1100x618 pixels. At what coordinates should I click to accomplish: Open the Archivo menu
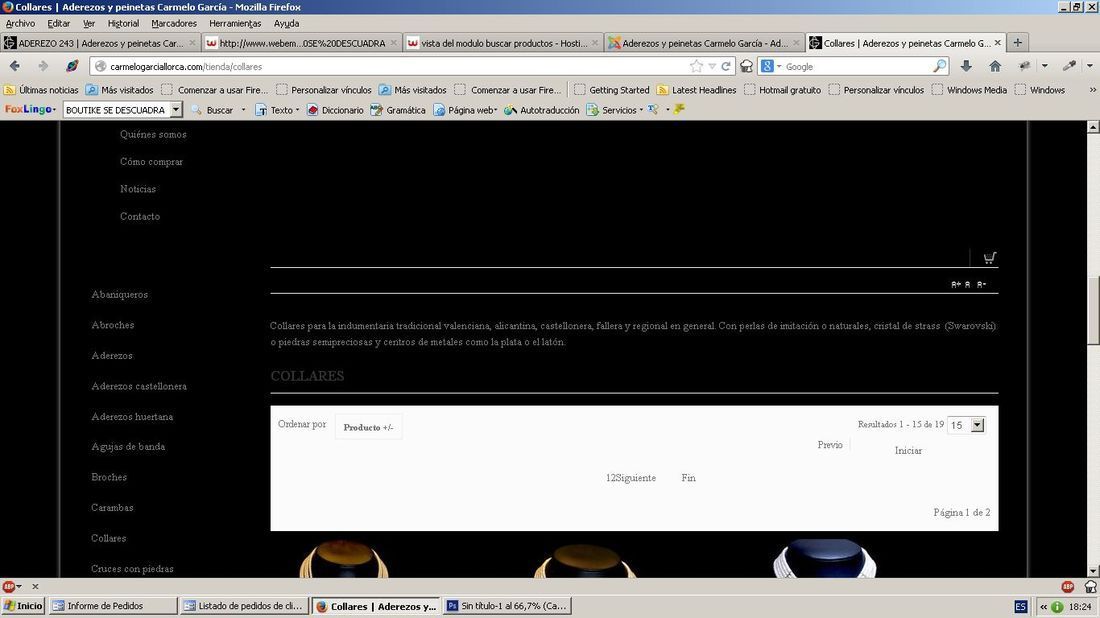pos(20,23)
